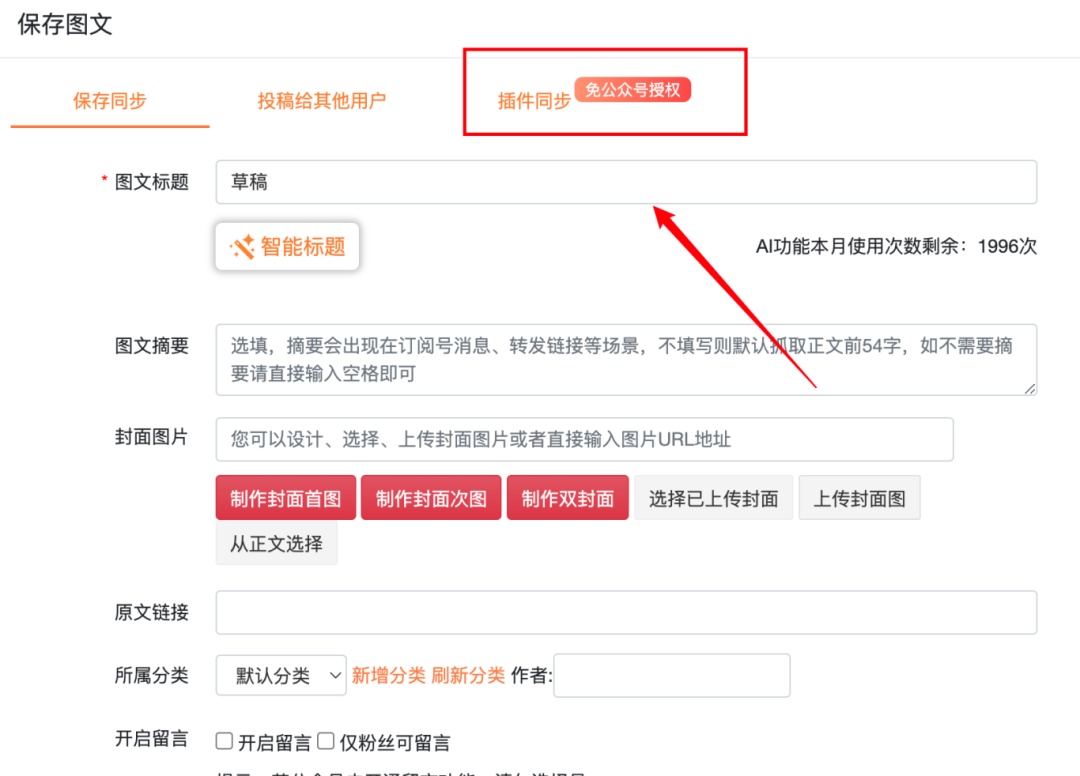Click the 新增分类 link
The width and height of the screenshot is (1080, 776).
click(x=388, y=676)
